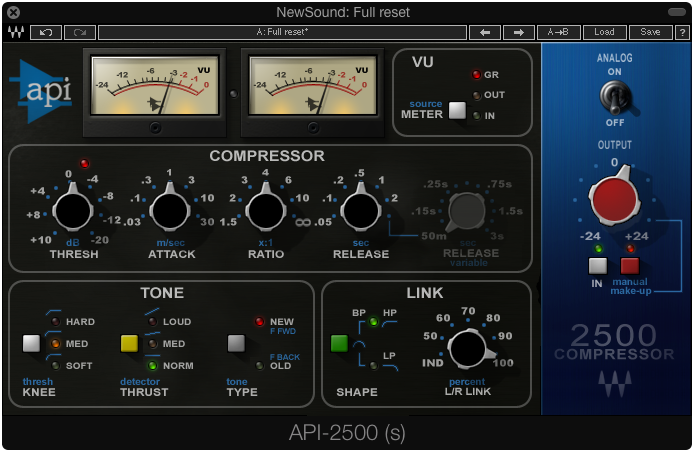Click the ATTACK knob
This screenshot has width=694, height=452.
click(170, 210)
